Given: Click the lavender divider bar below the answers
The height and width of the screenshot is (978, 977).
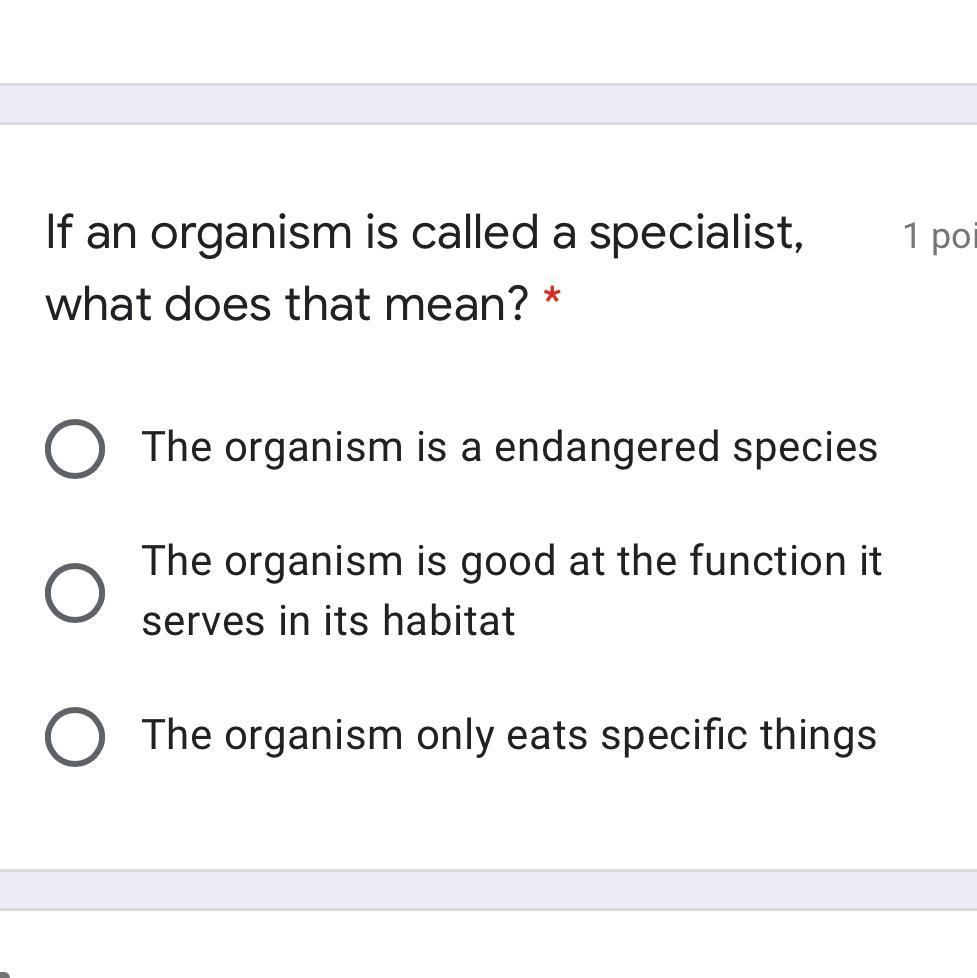Looking at the screenshot, I should click(x=488, y=890).
